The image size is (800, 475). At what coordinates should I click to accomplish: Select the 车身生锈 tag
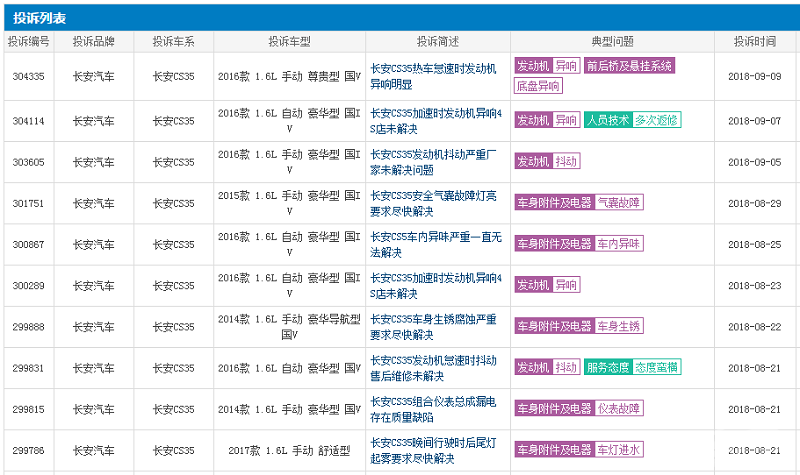pos(619,326)
